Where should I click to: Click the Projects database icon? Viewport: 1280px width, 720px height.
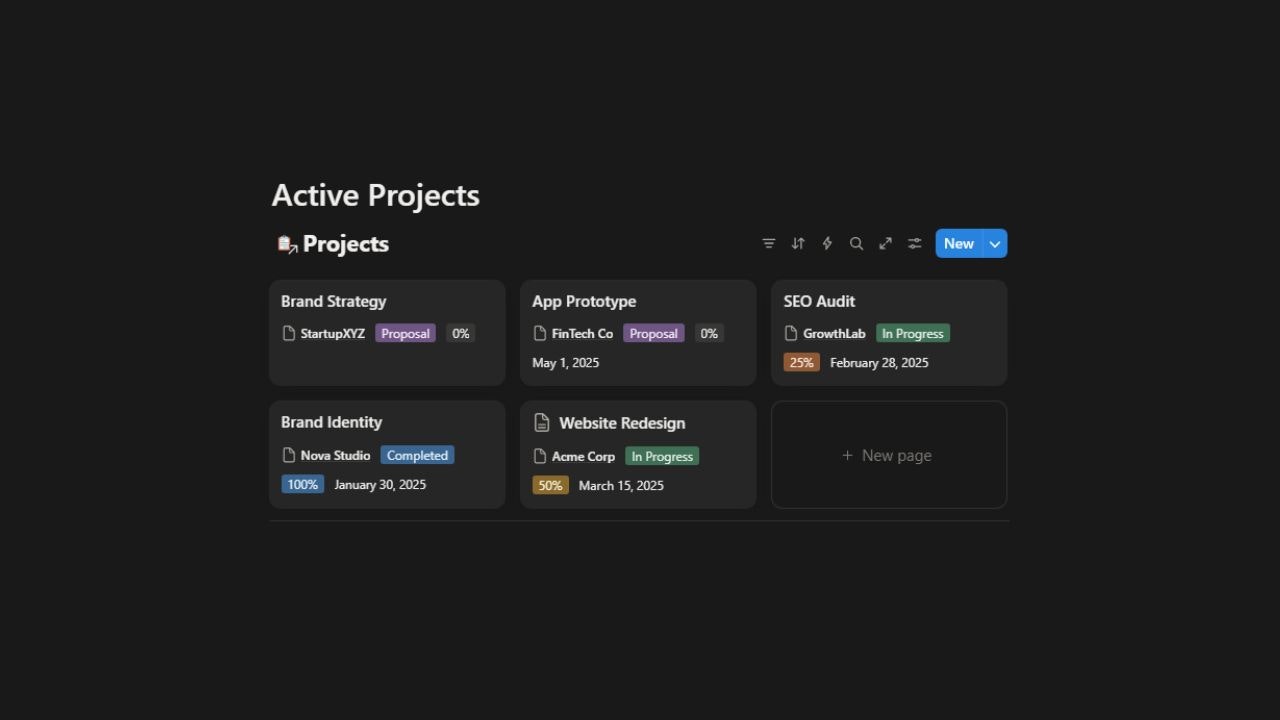pos(287,244)
